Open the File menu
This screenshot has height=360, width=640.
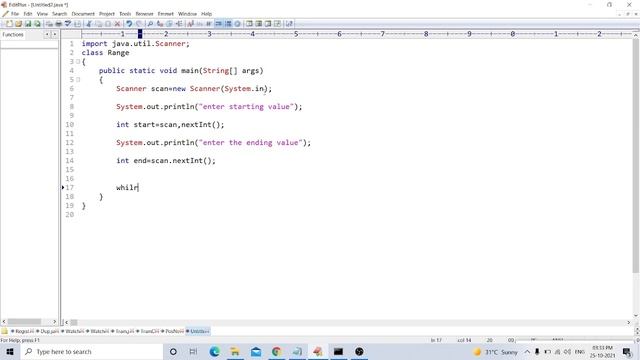click(x=15, y=14)
